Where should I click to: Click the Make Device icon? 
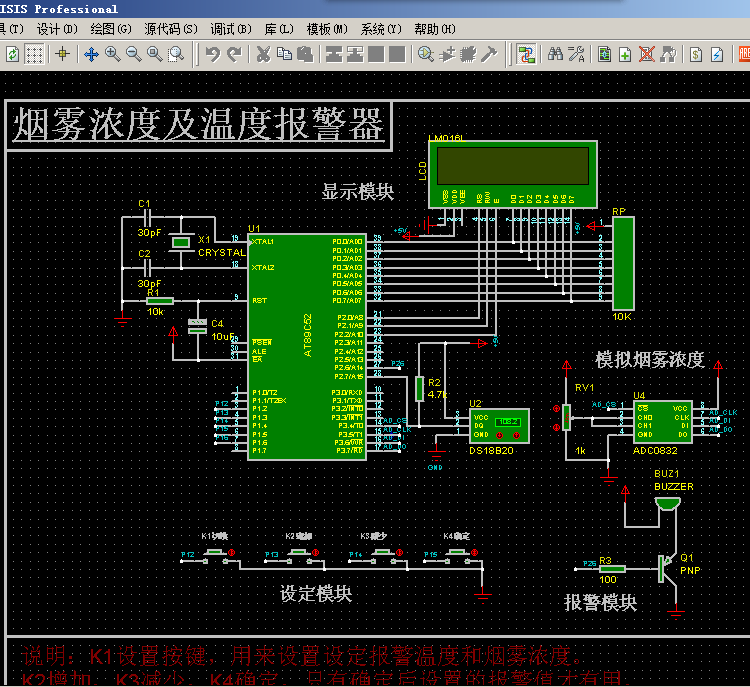pos(447,54)
